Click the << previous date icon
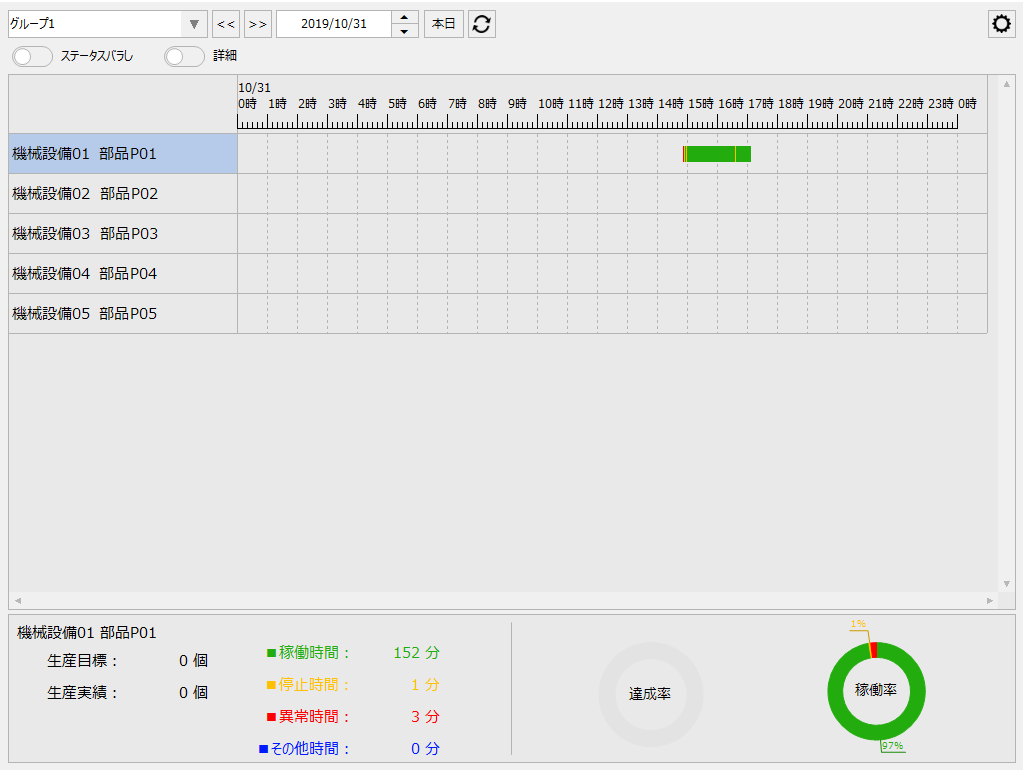 pos(226,23)
